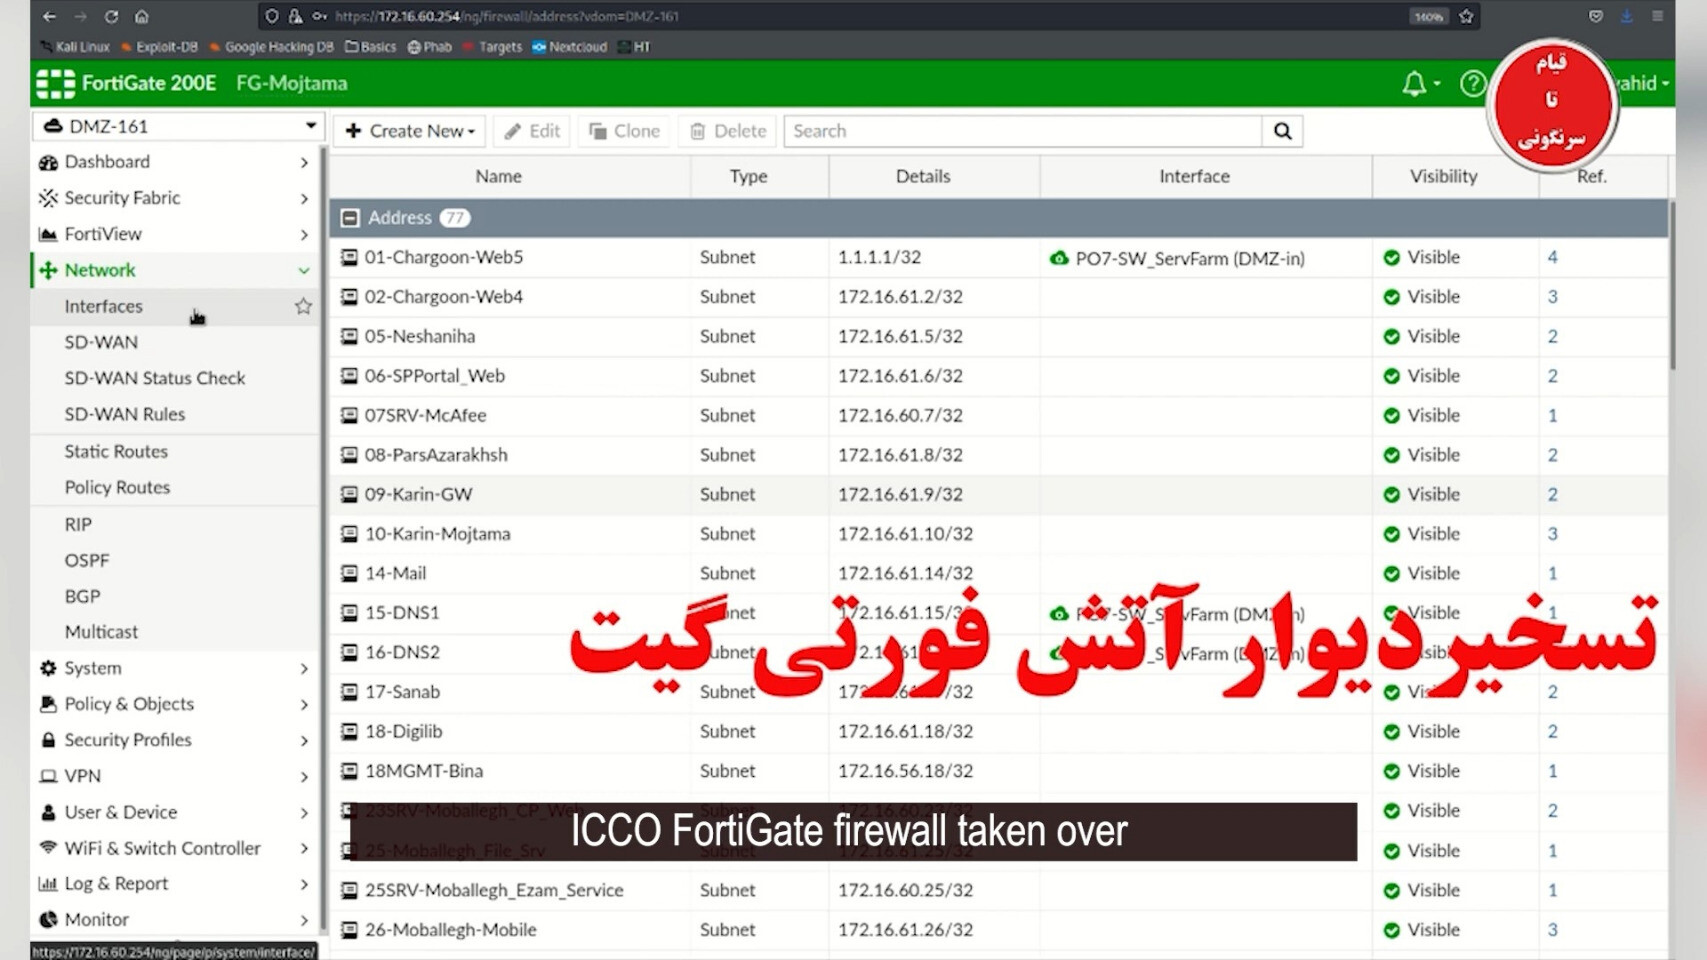Go to browser home icon
The width and height of the screenshot is (1707, 960).
142,16
